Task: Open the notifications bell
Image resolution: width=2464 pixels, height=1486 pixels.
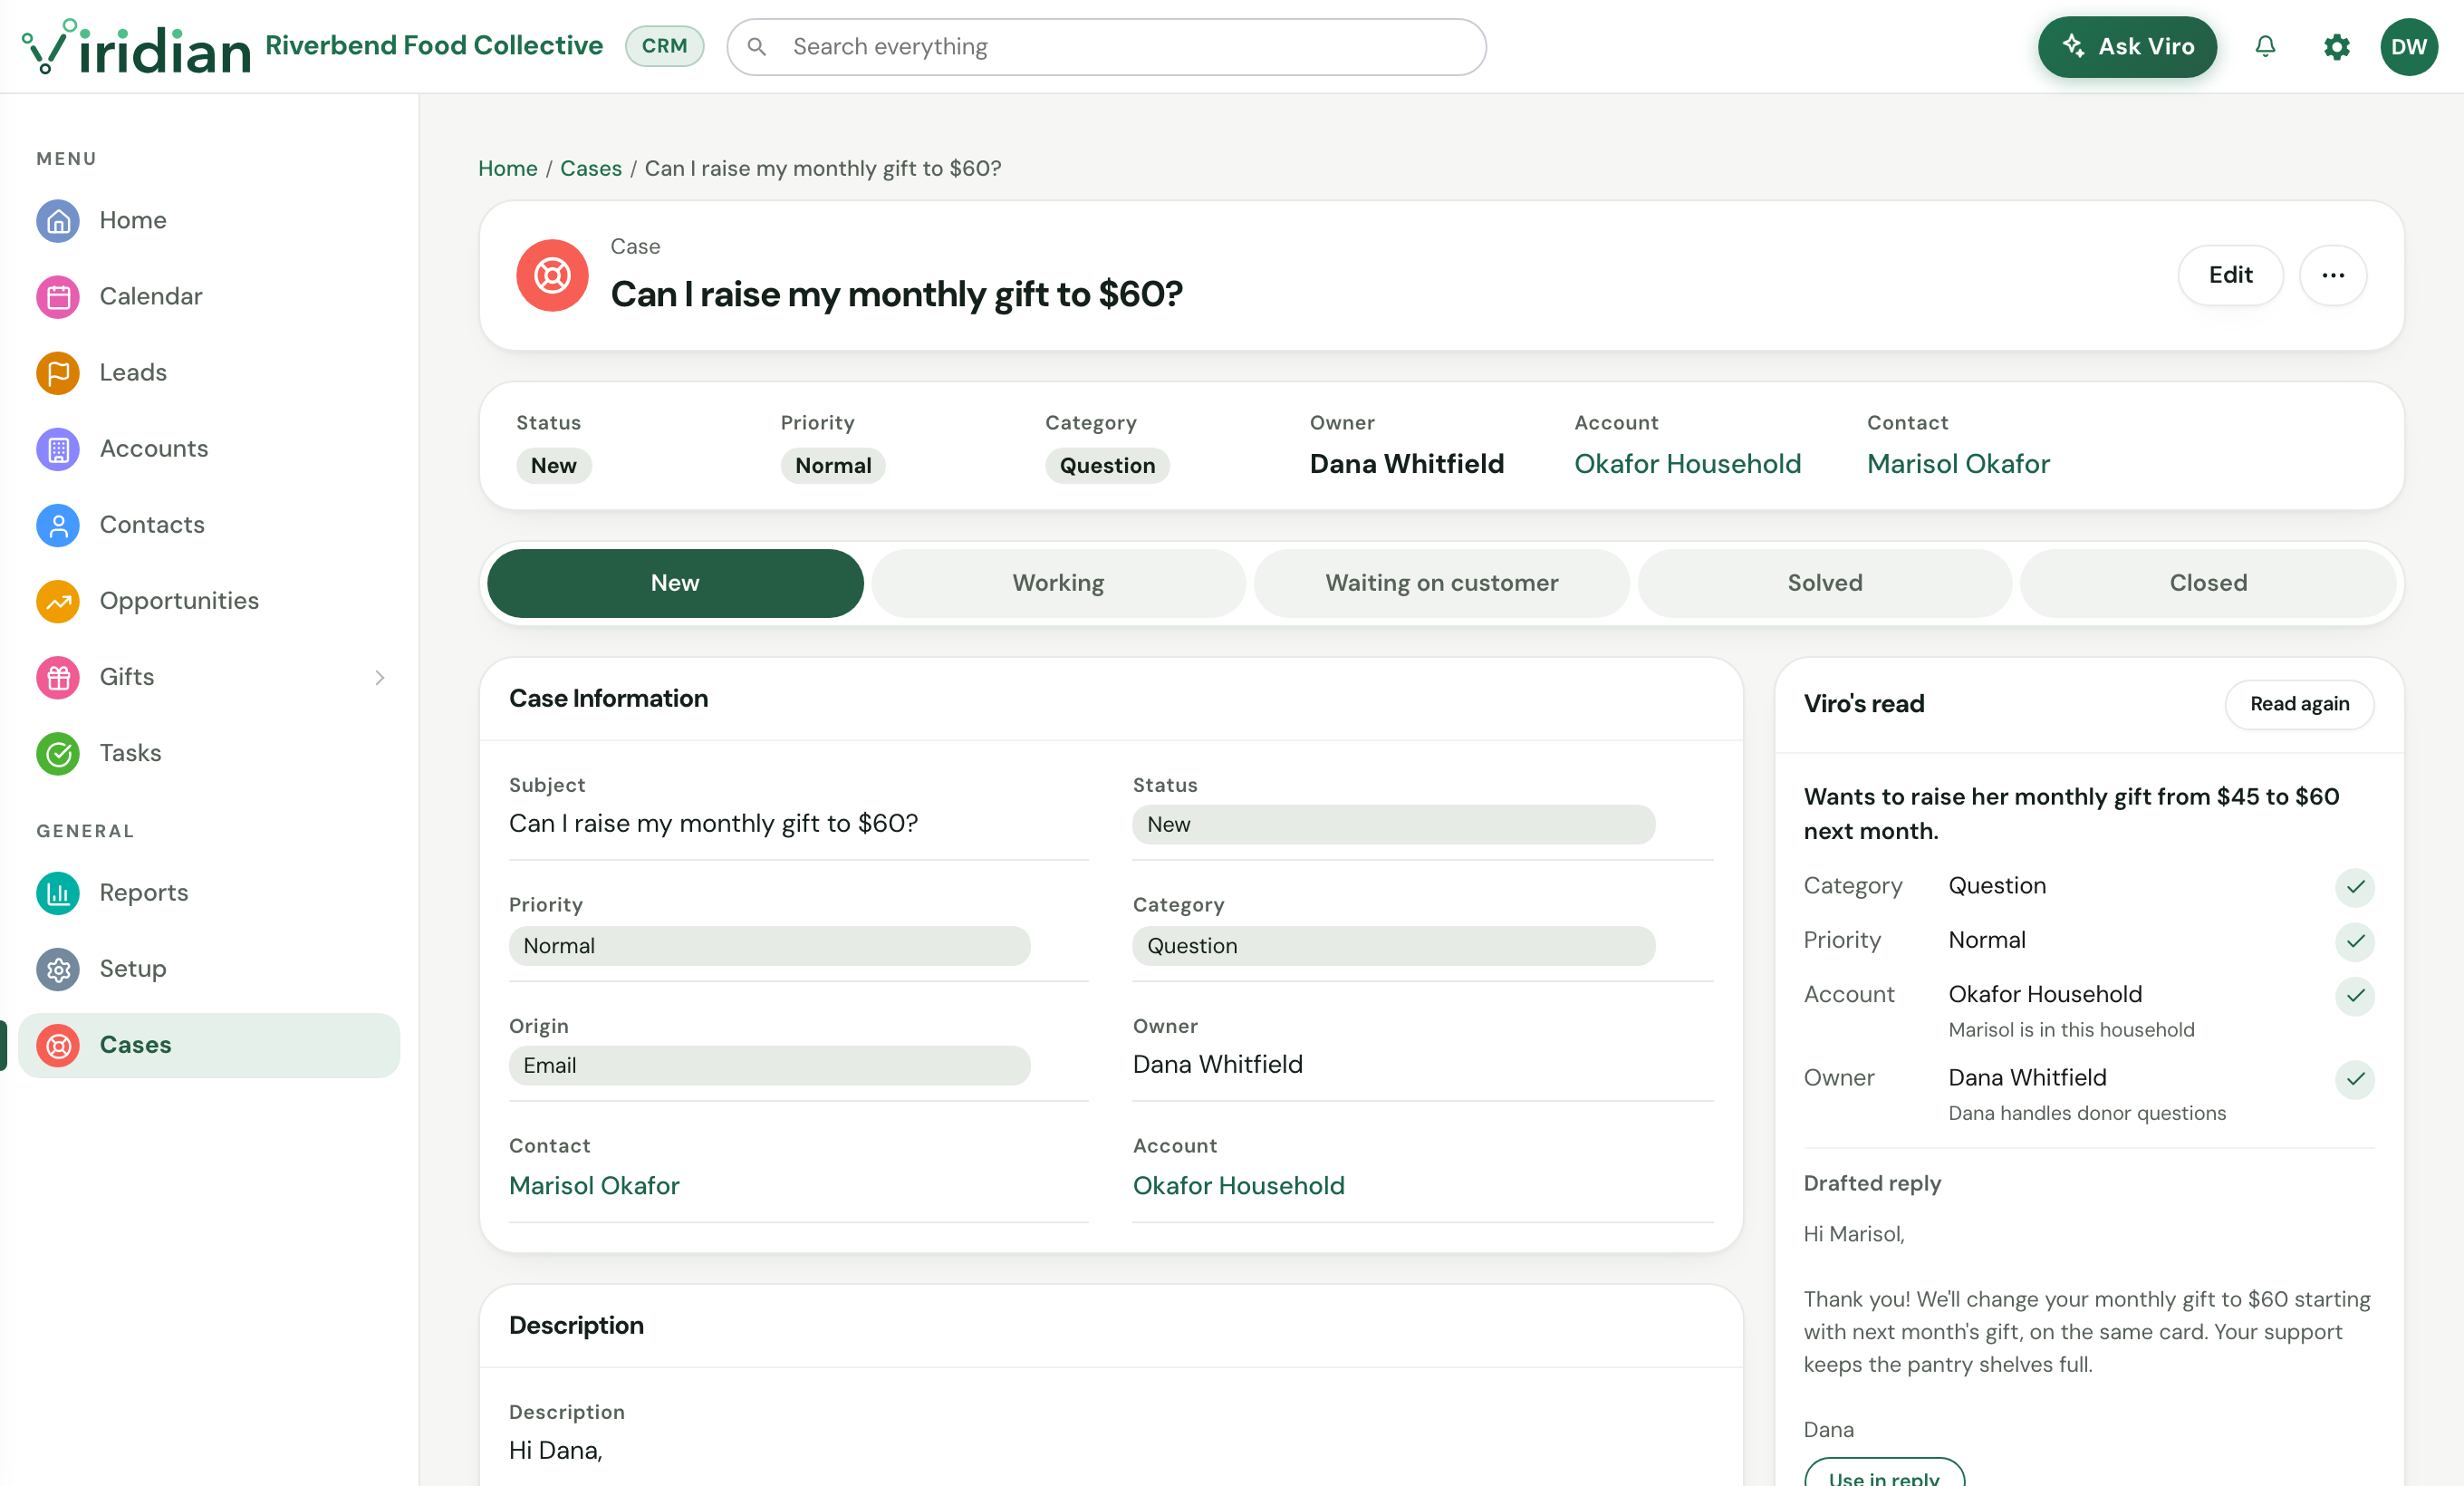Action: [2265, 47]
